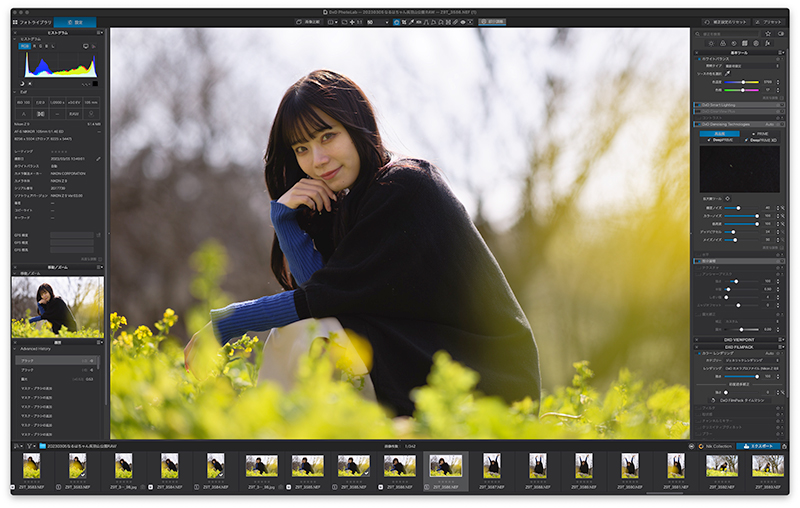This screenshot has height=508, width=800.
Task: Open the compare view mode dropdown arrow
Action: [336, 22]
